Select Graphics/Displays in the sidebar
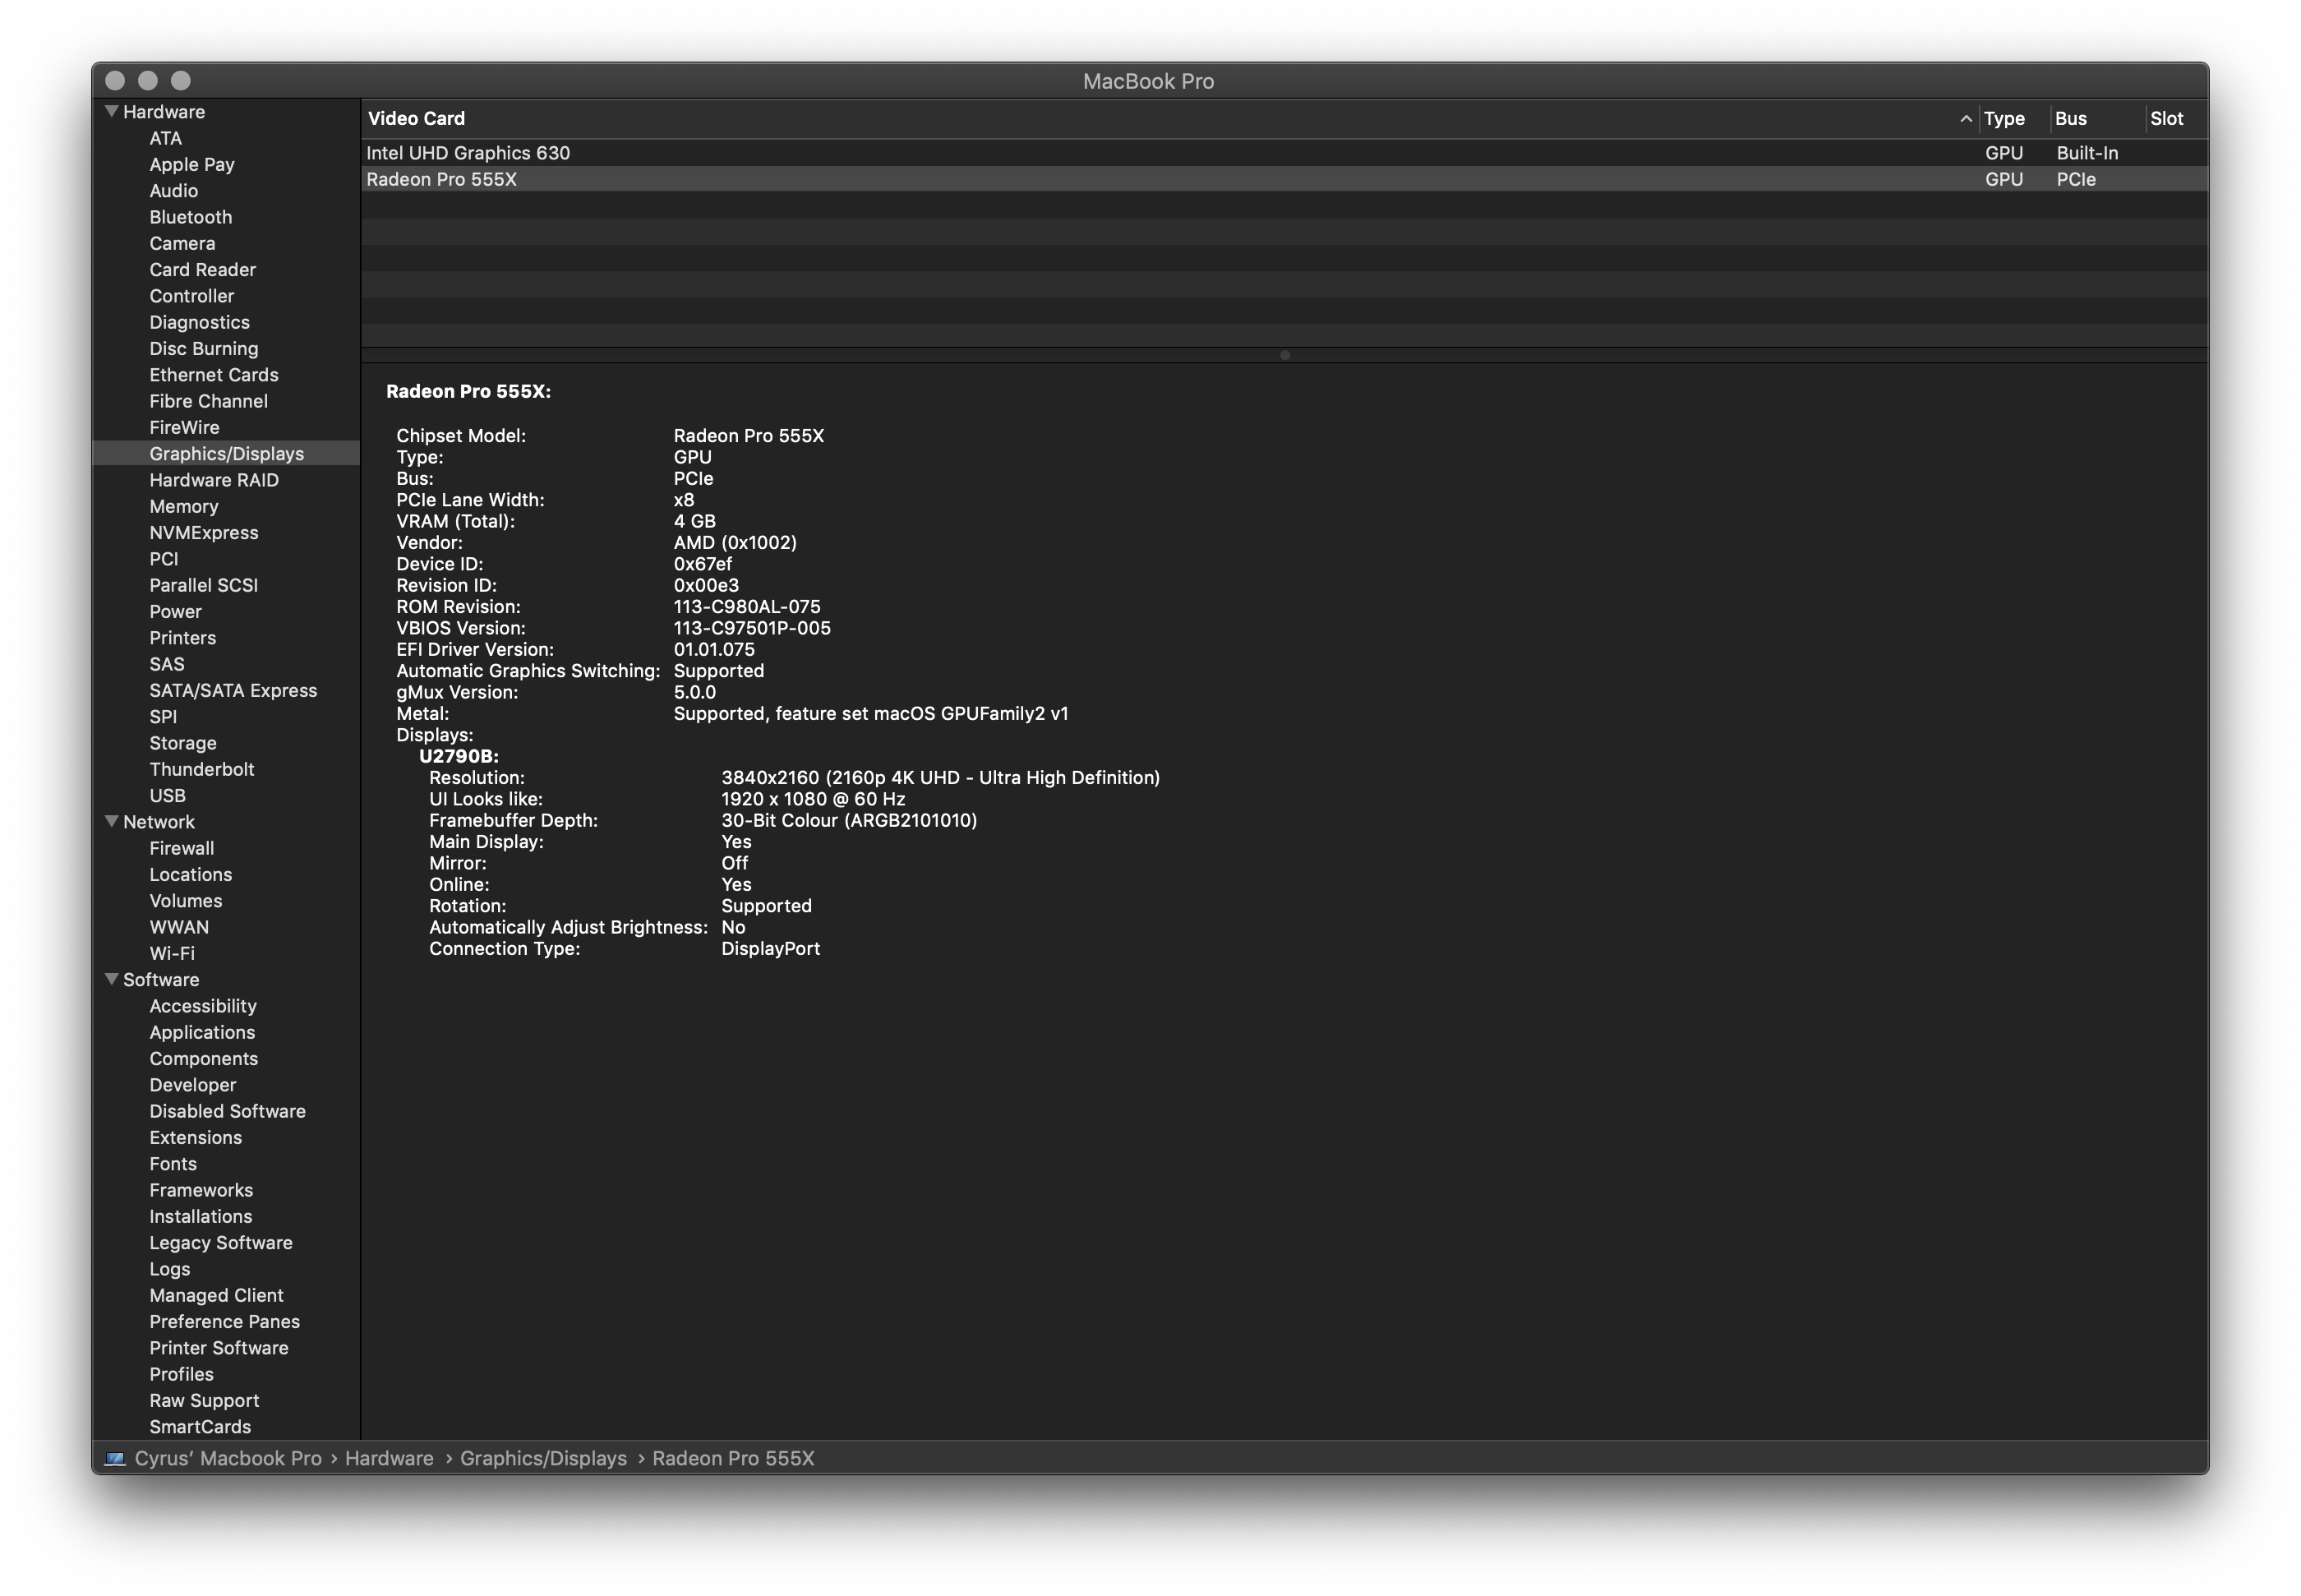The width and height of the screenshot is (2301, 1596). [x=226, y=453]
